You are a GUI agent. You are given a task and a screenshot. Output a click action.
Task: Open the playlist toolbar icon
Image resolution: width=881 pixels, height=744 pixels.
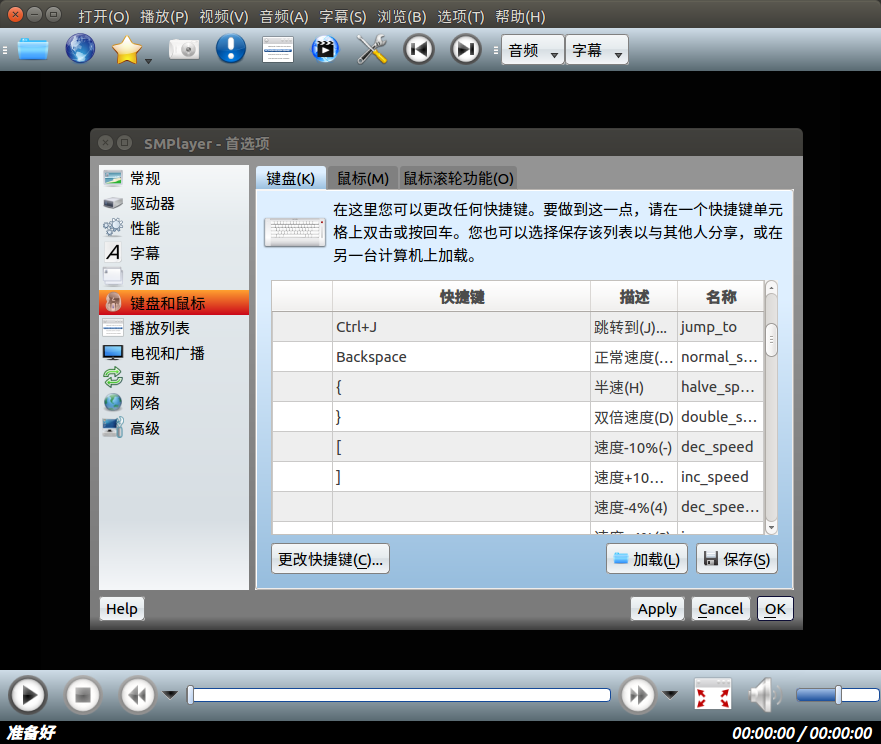pyautogui.click(x=278, y=49)
